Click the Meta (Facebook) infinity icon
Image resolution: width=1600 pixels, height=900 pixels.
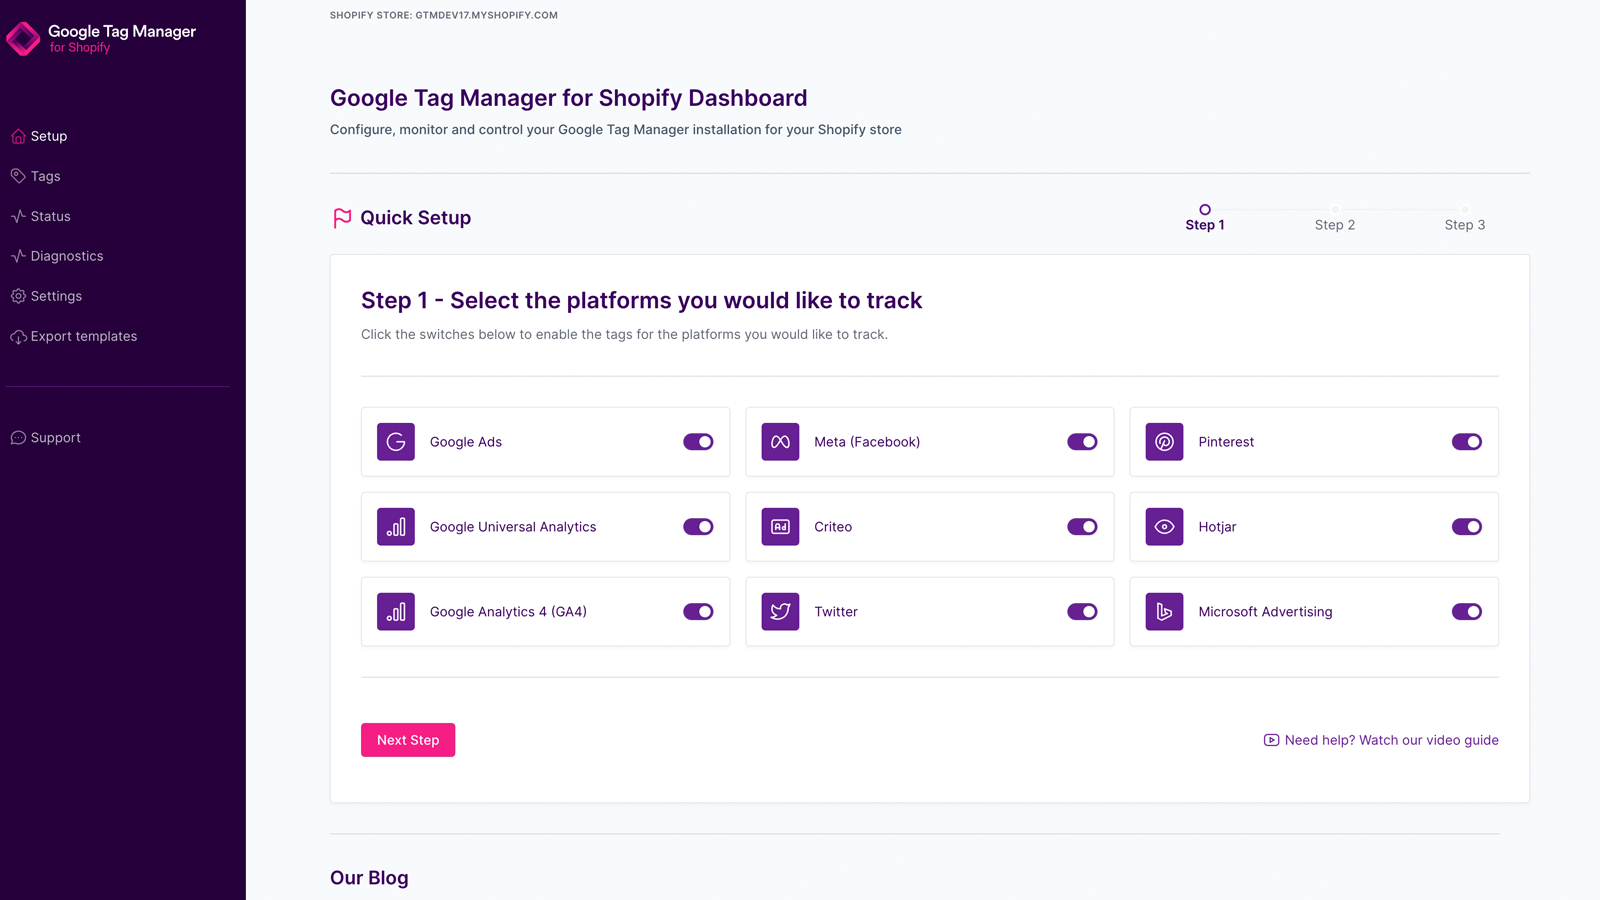point(780,442)
